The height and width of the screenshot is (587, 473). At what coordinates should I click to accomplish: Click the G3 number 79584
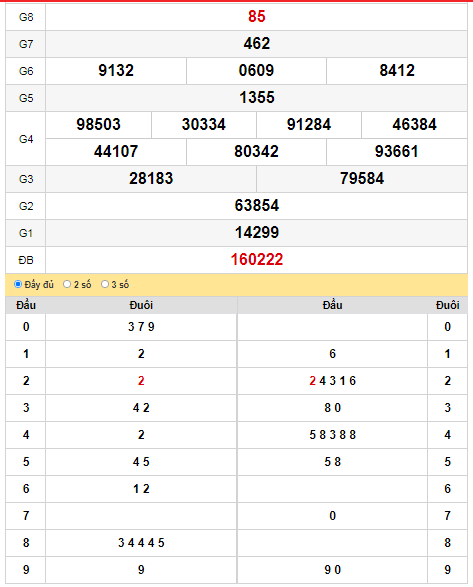362,178
